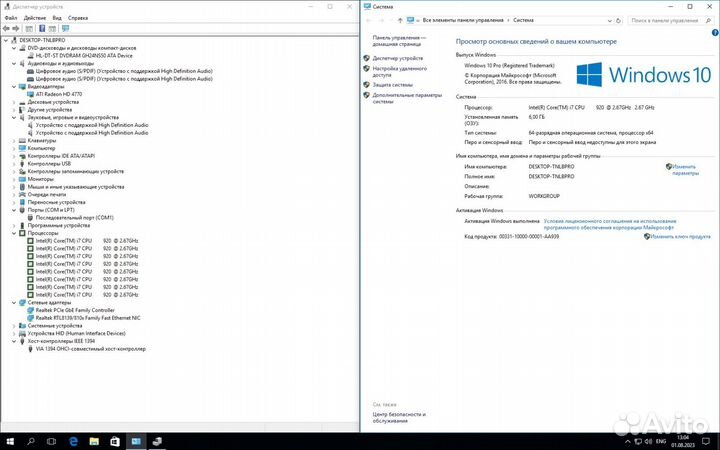Select the ATI Radeon HD 4770 display adapter
The height and width of the screenshot is (450, 720).
[59, 94]
